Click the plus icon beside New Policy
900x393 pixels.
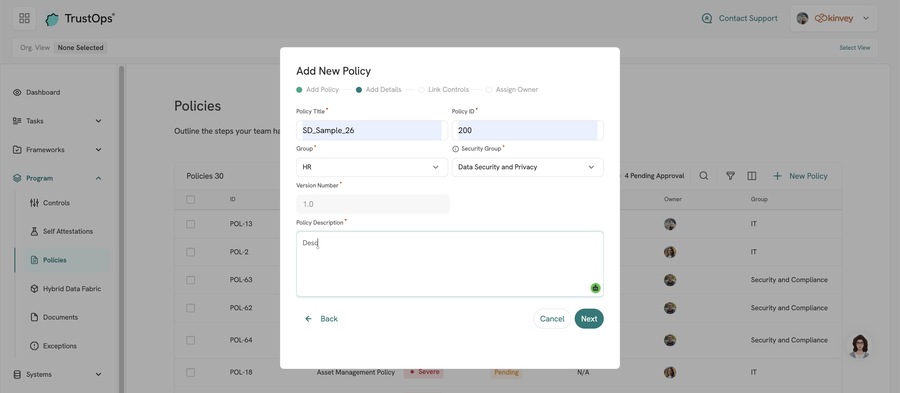(x=777, y=176)
